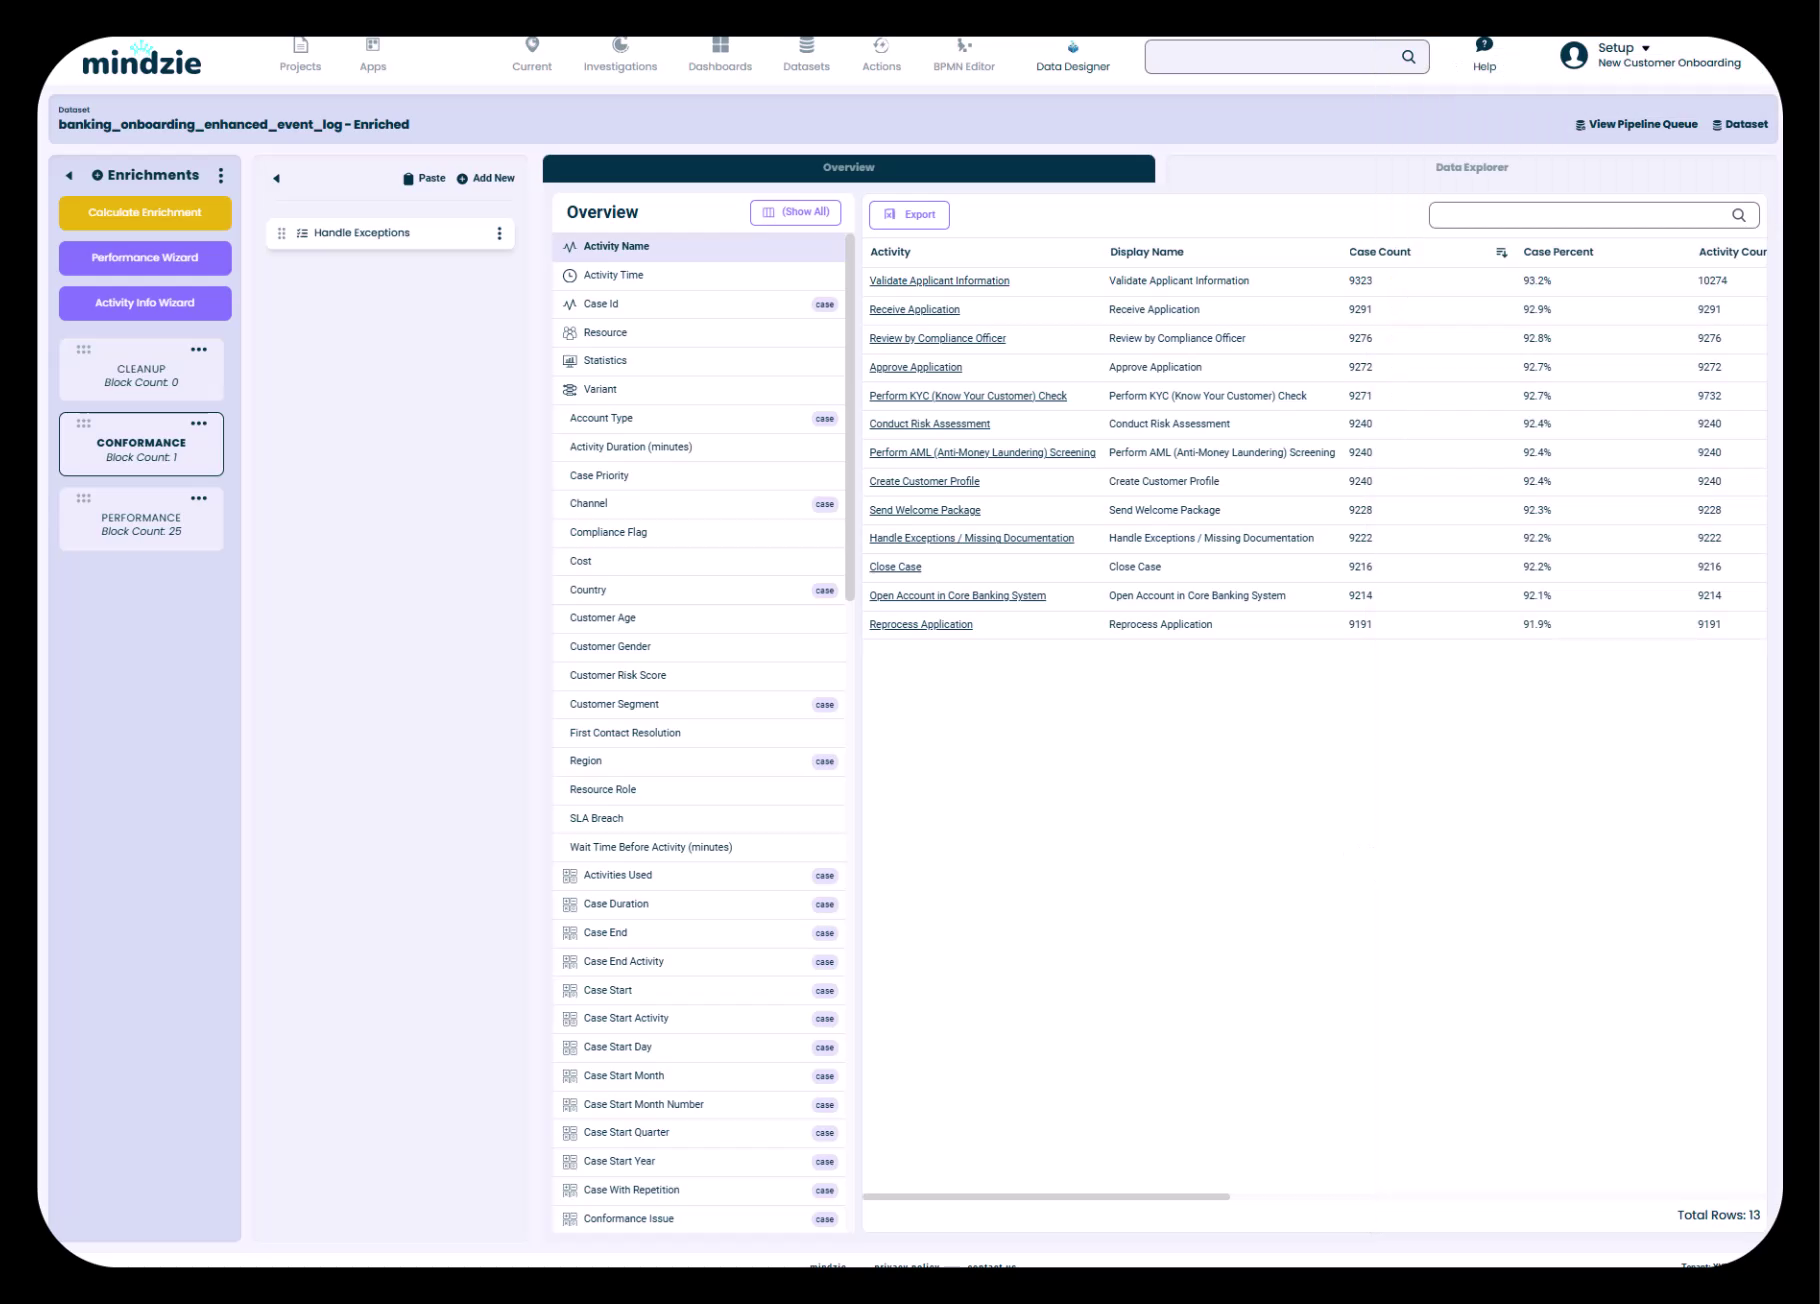Image resolution: width=1820 pixels, height=1304 pixels.
Task: Open the CONFORMANCE block ellipsis menu
Action: click(199, 424)
